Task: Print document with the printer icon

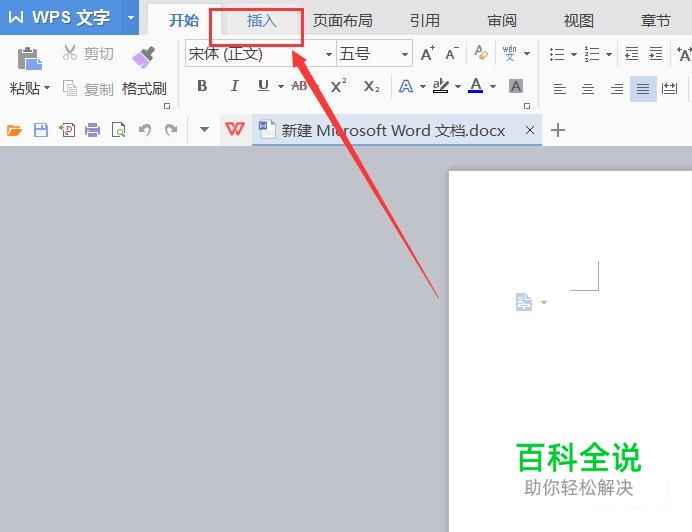Action: (x=92, y=130)
